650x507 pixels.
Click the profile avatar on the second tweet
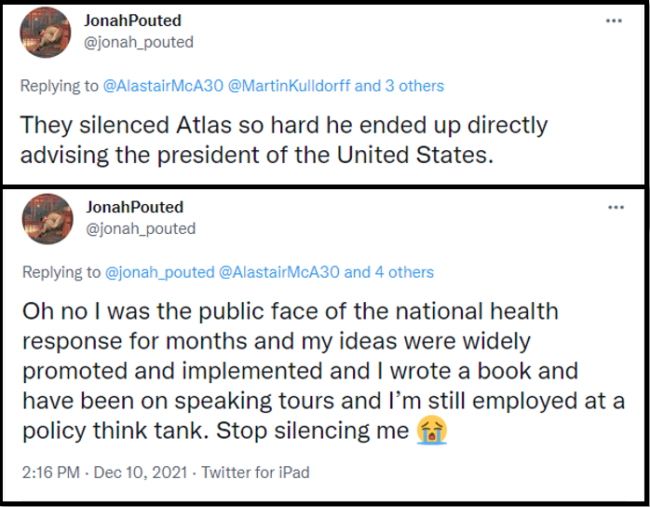45,219
